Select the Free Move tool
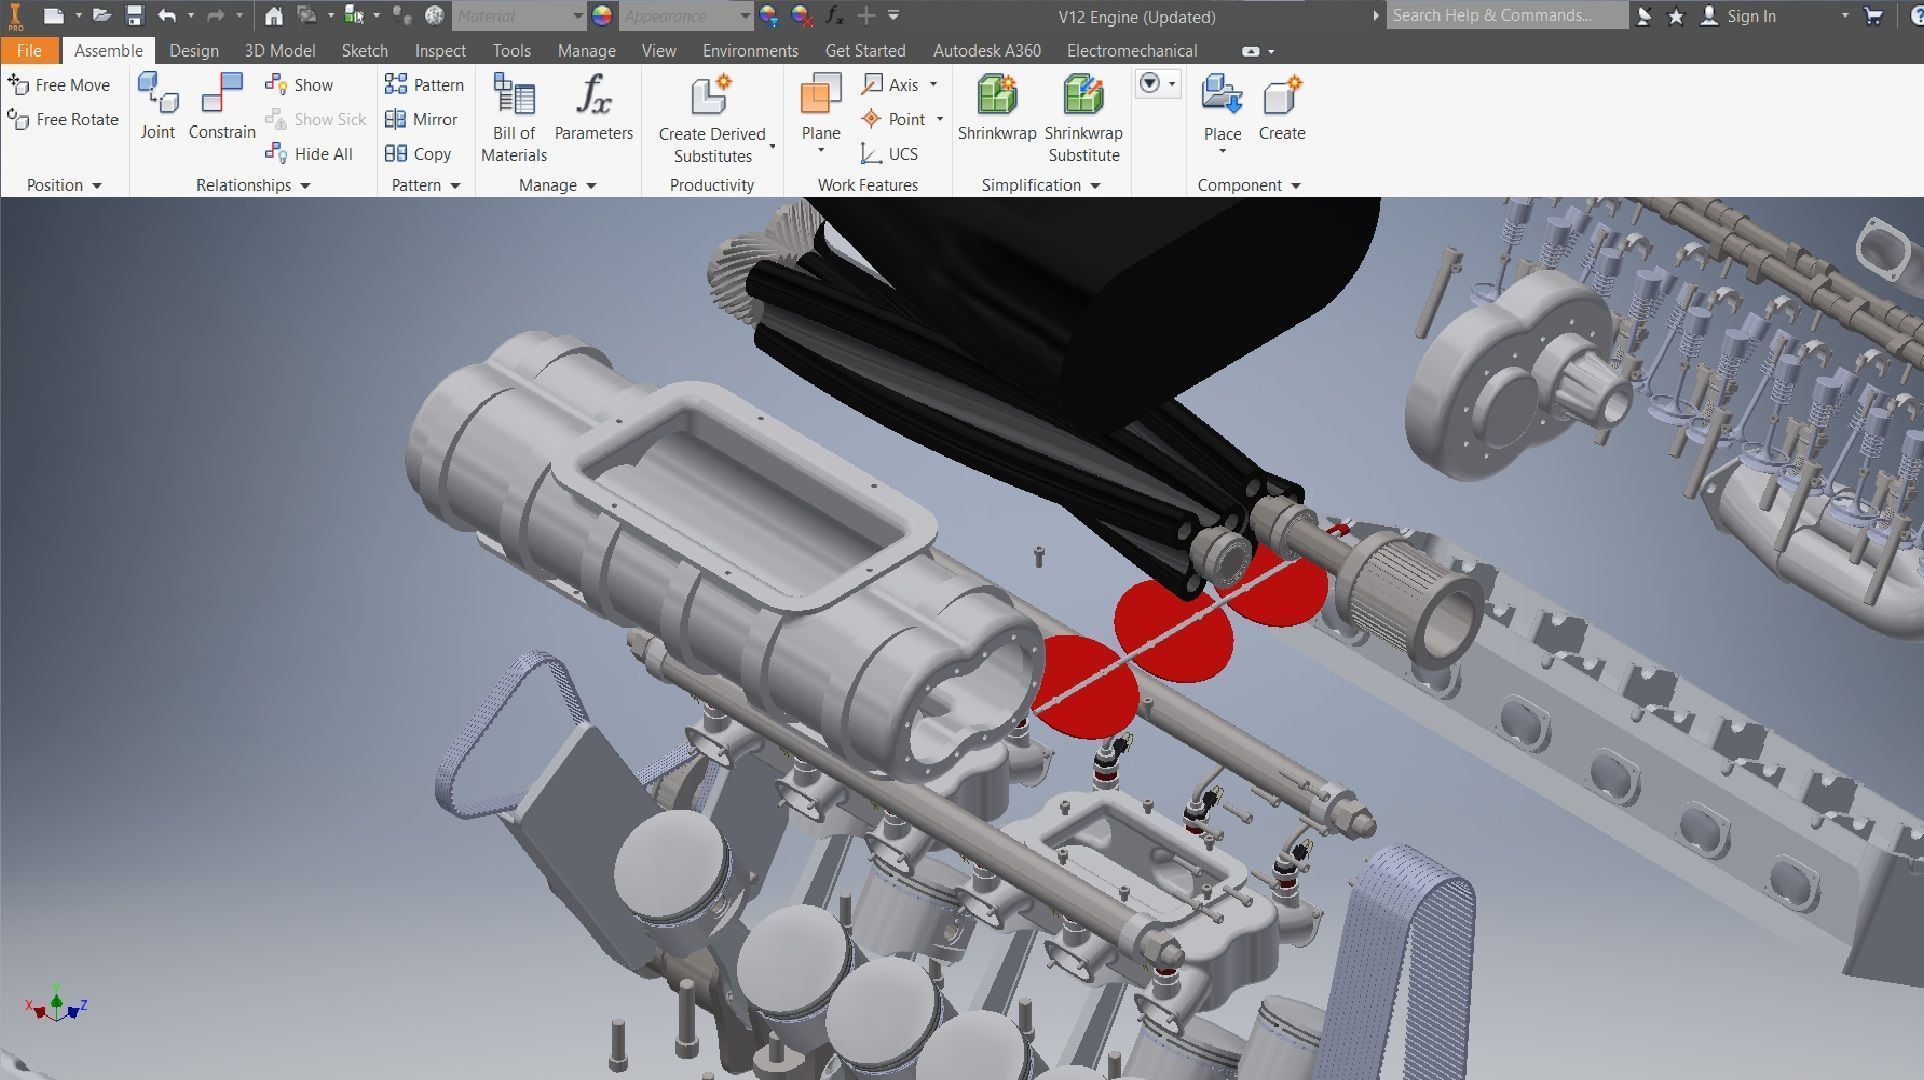 coord(58,85)
